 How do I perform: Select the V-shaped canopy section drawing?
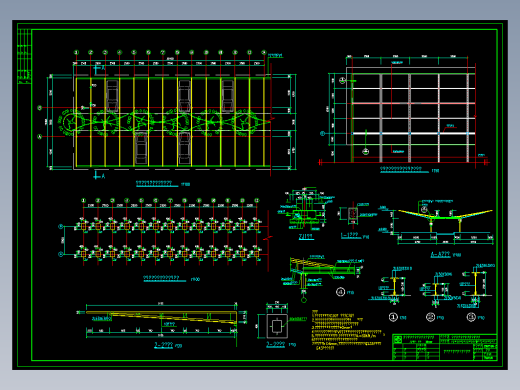pyautogui.click(x=437, y=222)
